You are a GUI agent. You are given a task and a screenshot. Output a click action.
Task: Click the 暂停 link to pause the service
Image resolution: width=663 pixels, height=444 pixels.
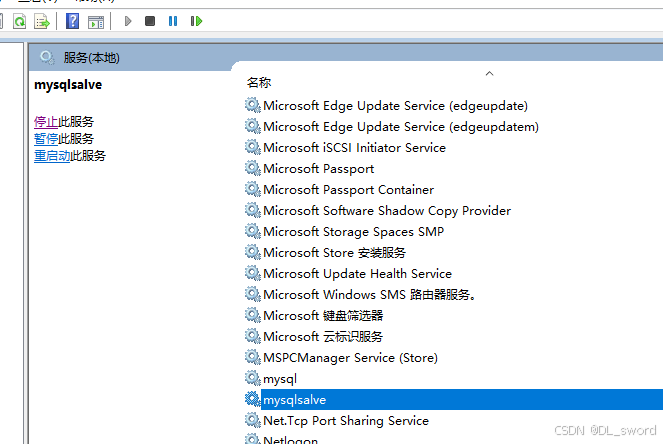pos(46,139)
